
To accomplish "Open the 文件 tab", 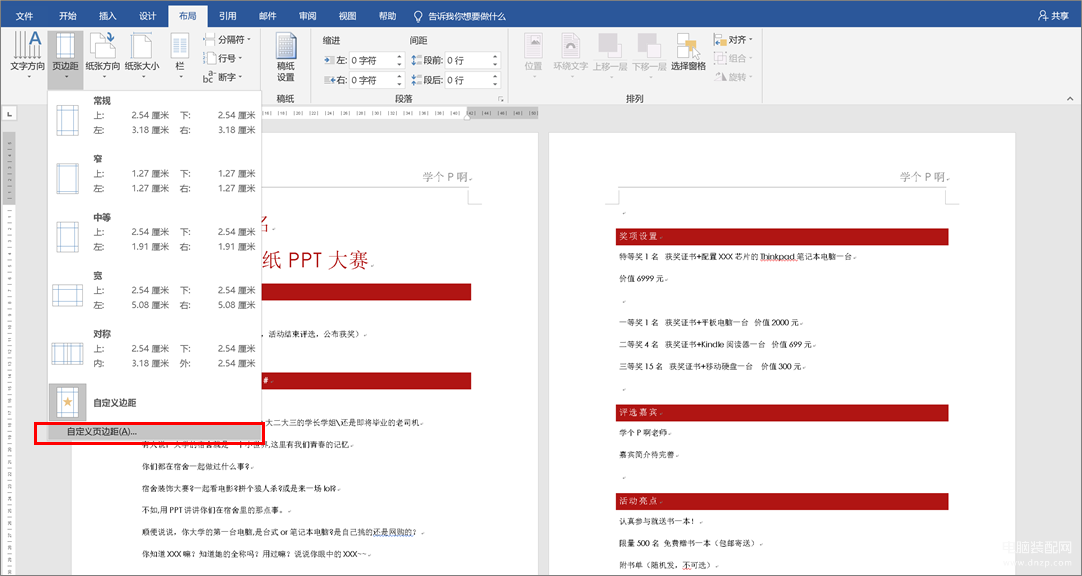I will click(x=24, y=16).
